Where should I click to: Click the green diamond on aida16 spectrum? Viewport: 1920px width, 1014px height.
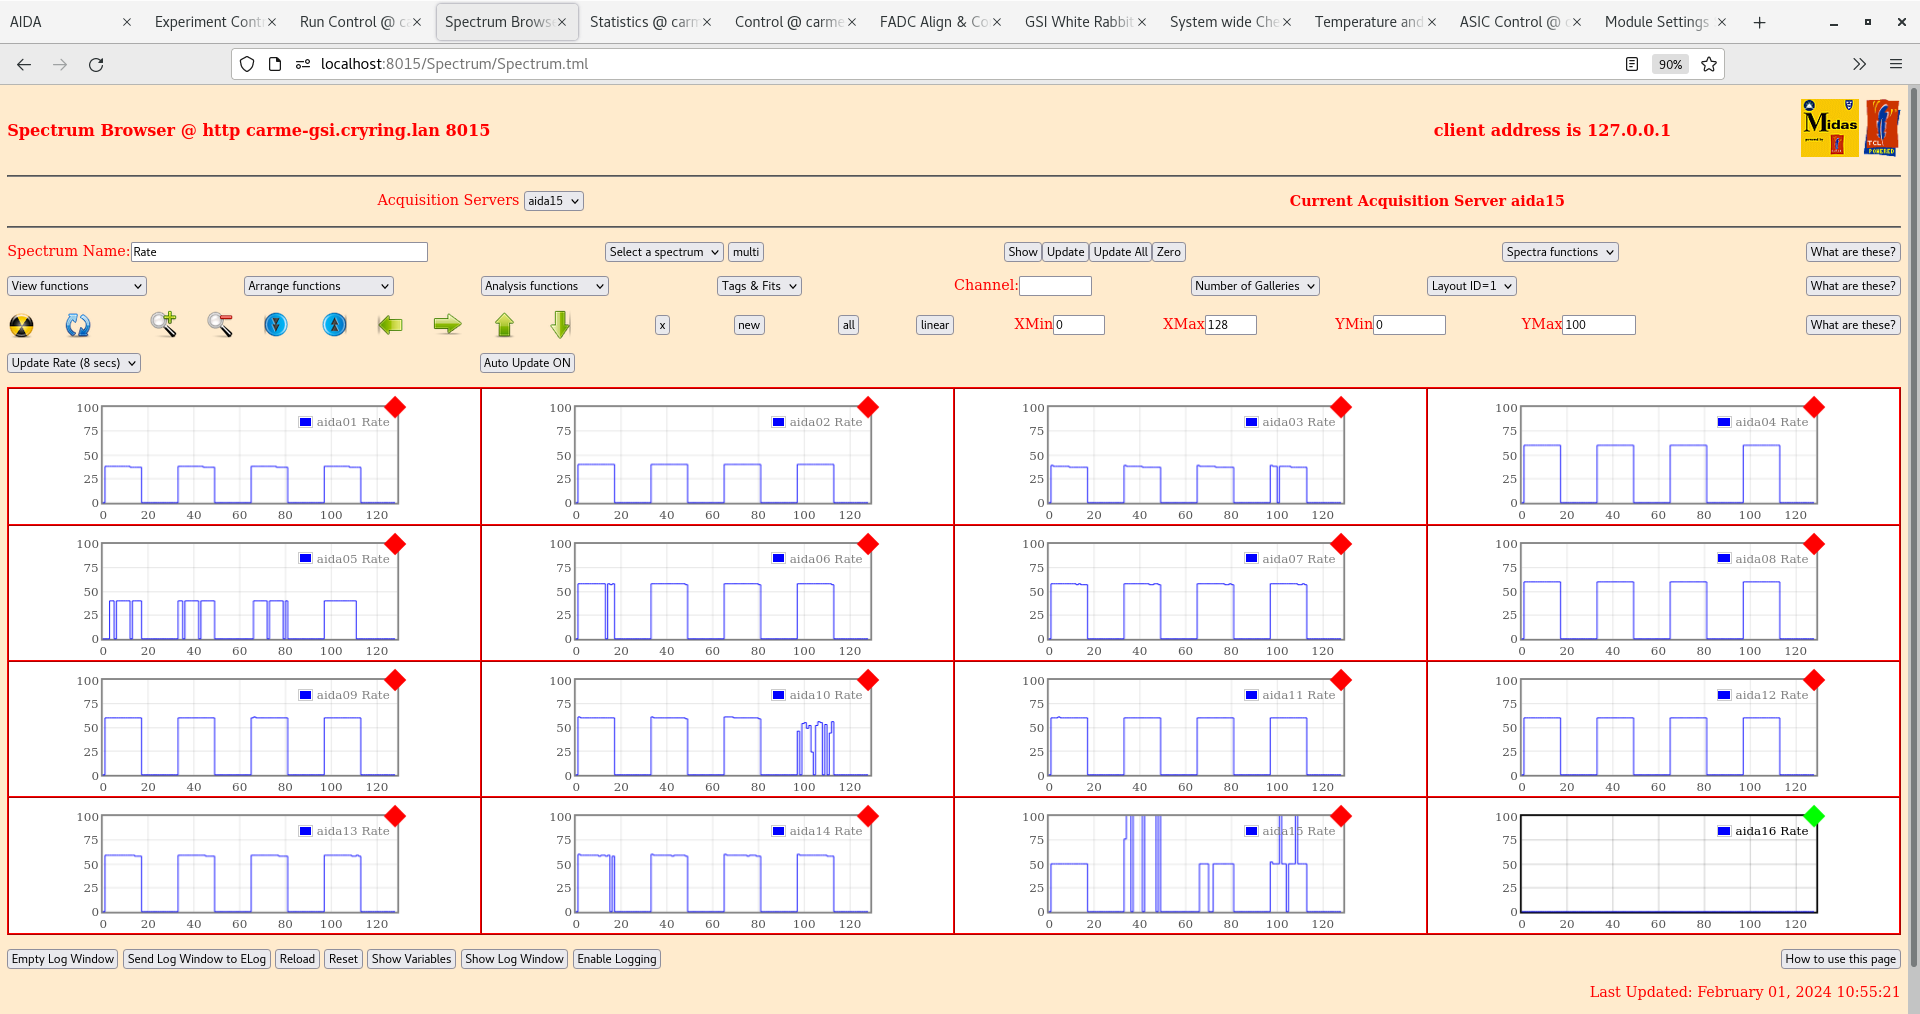(1815, 817)
